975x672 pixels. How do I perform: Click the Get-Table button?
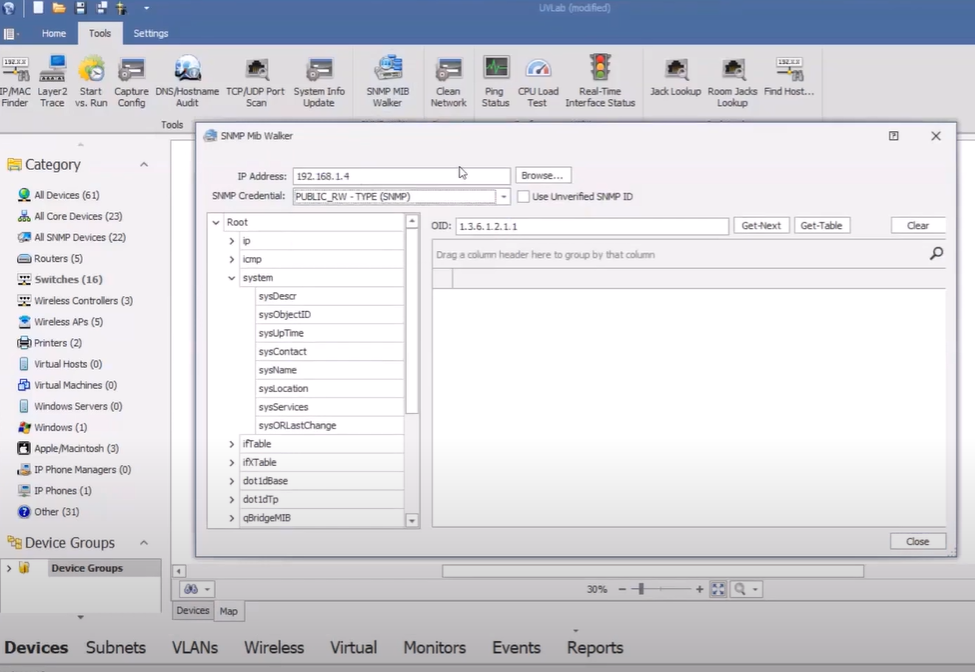[821, 226]
